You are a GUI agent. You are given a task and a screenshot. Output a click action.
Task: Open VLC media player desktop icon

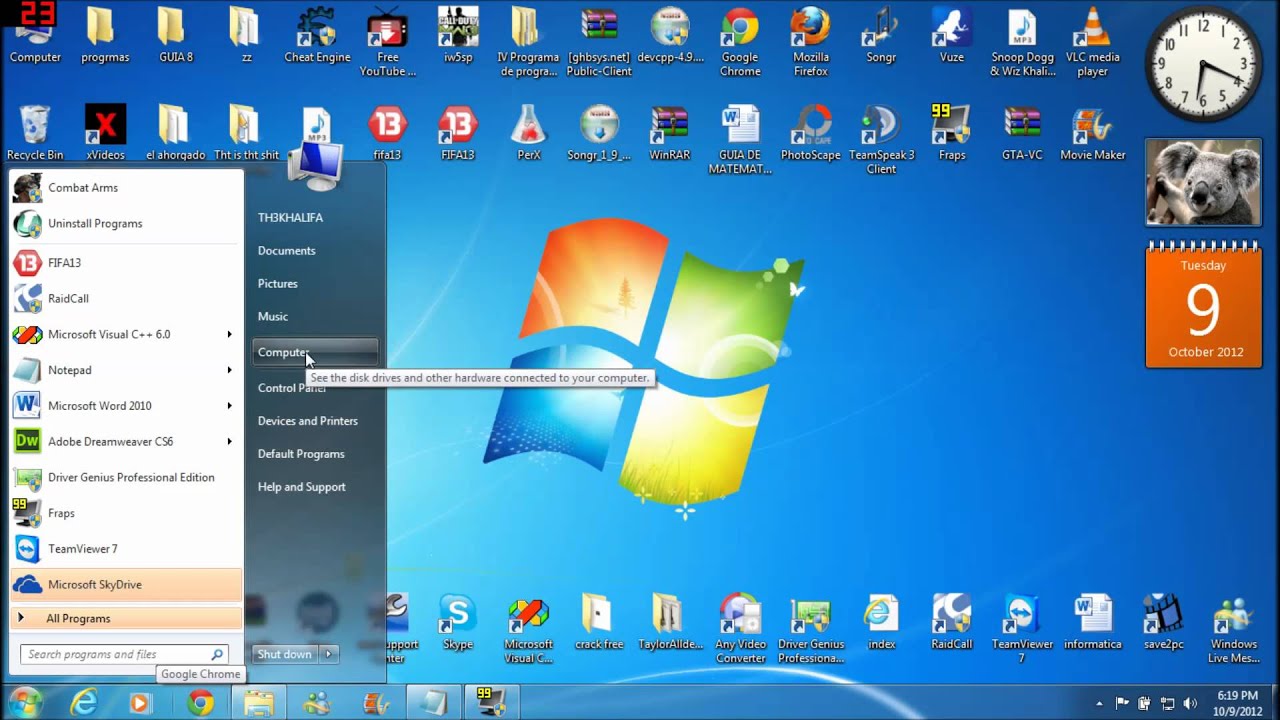pos(1092,42)
